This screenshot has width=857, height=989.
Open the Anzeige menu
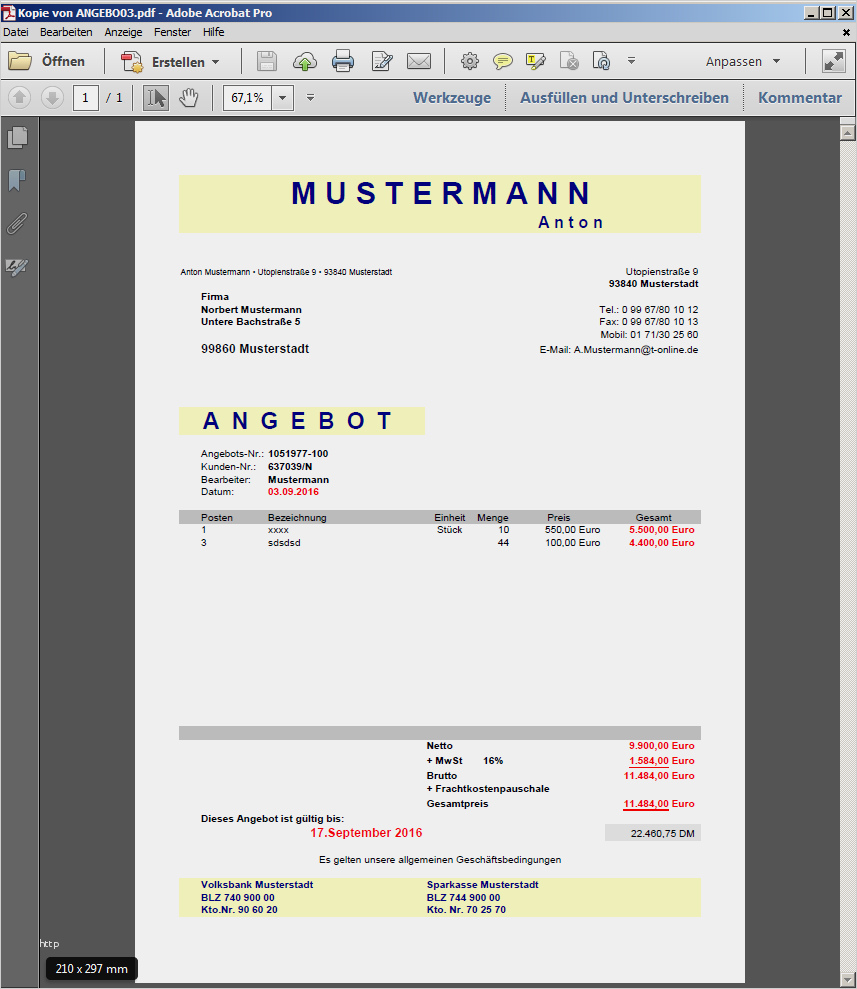tap(124, 32)
